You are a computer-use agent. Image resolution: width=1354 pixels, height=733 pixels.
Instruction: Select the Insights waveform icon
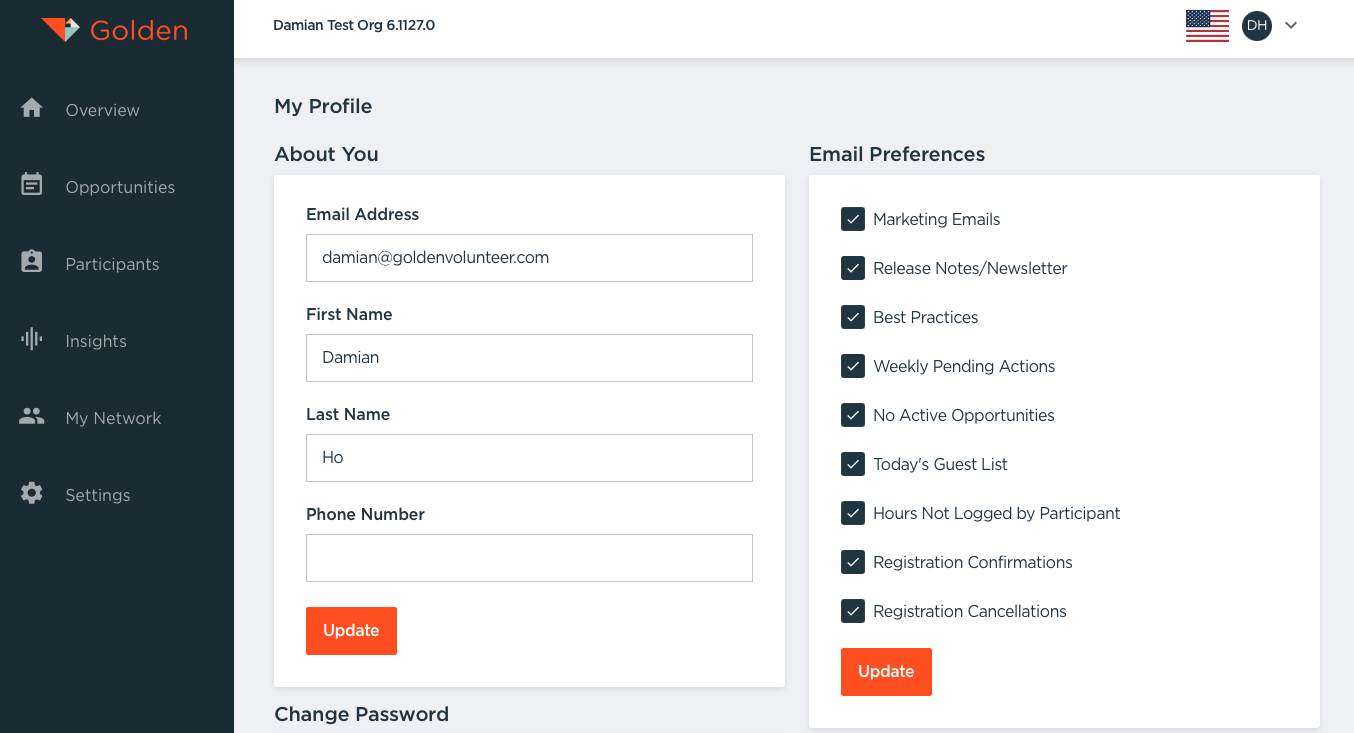pyautogui.click(x=32, y=339)
